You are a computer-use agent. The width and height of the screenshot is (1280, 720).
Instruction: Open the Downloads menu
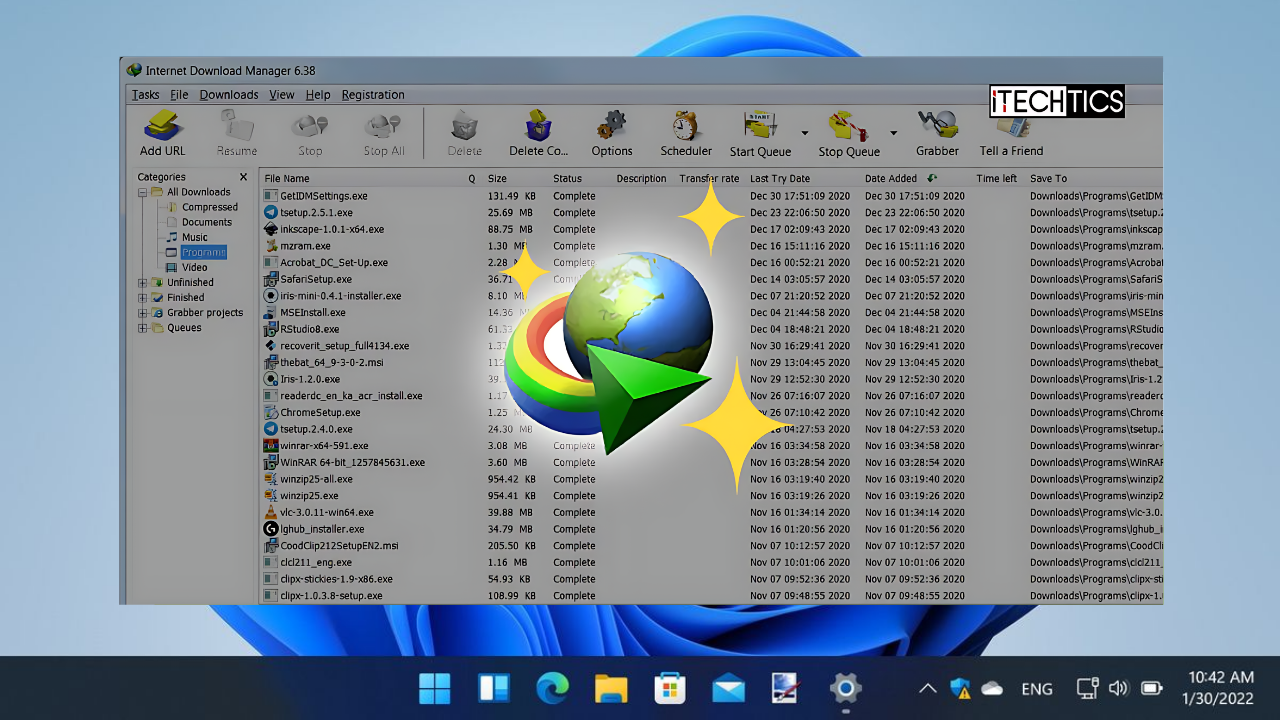229,95
